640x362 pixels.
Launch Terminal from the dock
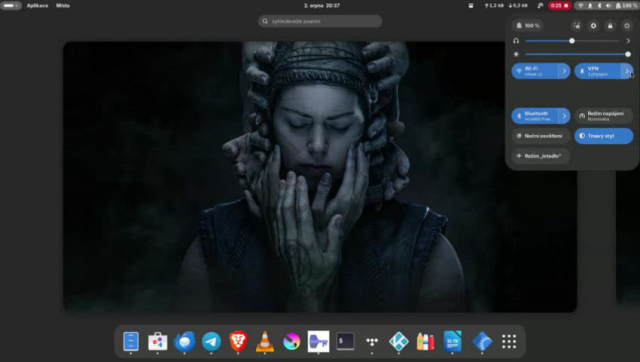[345, 341]
